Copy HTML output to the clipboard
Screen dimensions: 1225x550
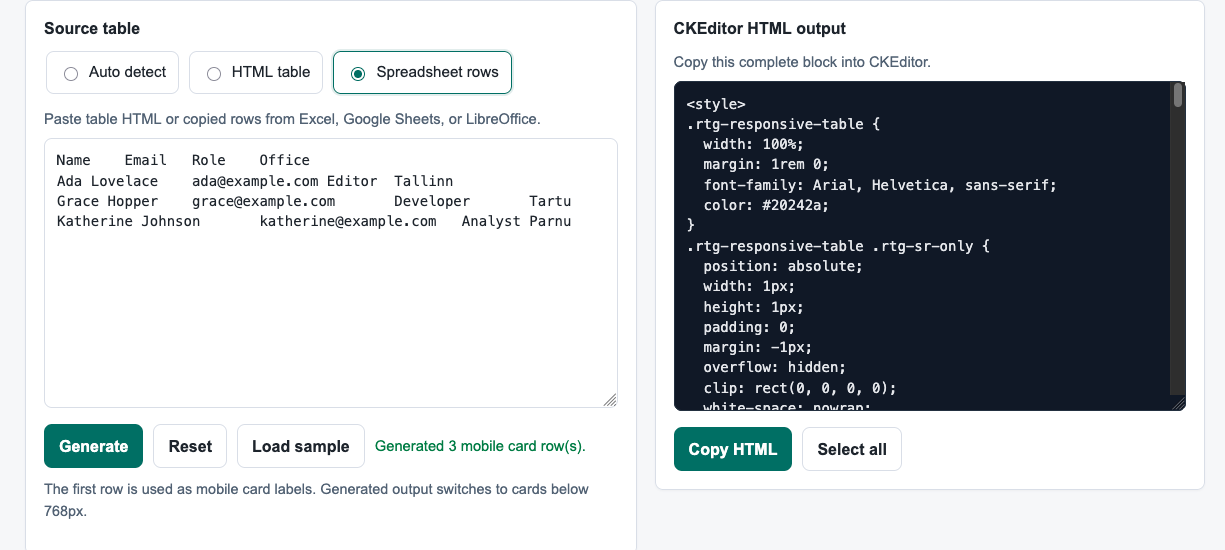pyautogui.click(x=732, y=449)
